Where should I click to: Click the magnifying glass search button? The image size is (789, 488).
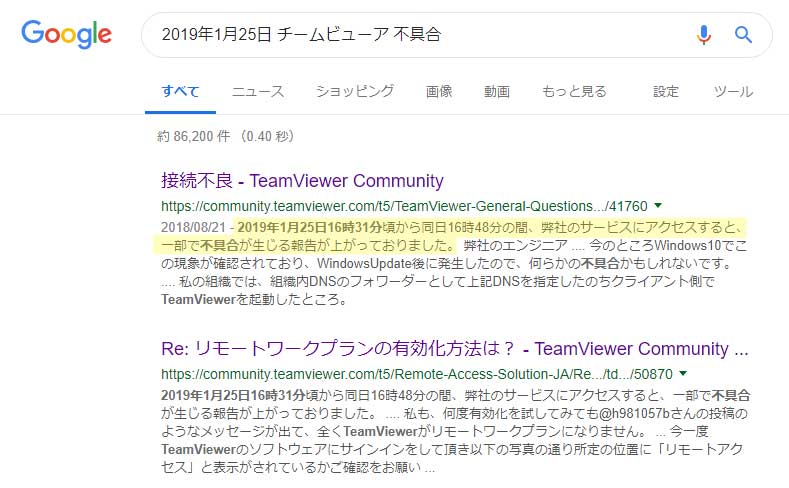click(x=743, y=35)
